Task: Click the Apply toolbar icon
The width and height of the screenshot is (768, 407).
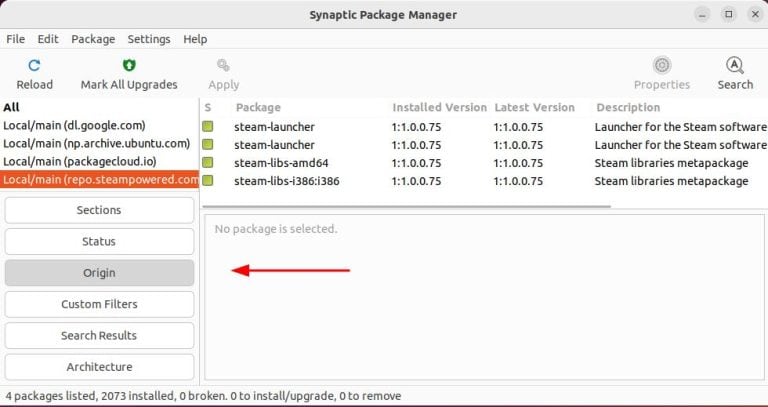Action: tap(223, 66)
